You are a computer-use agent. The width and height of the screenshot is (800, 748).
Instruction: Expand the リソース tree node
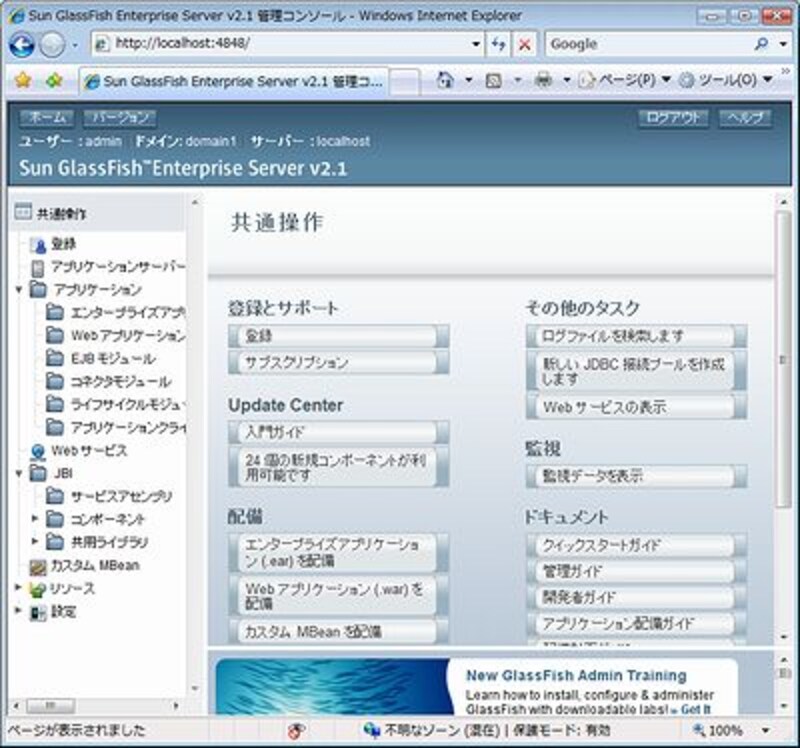click(x=19, y=588)
